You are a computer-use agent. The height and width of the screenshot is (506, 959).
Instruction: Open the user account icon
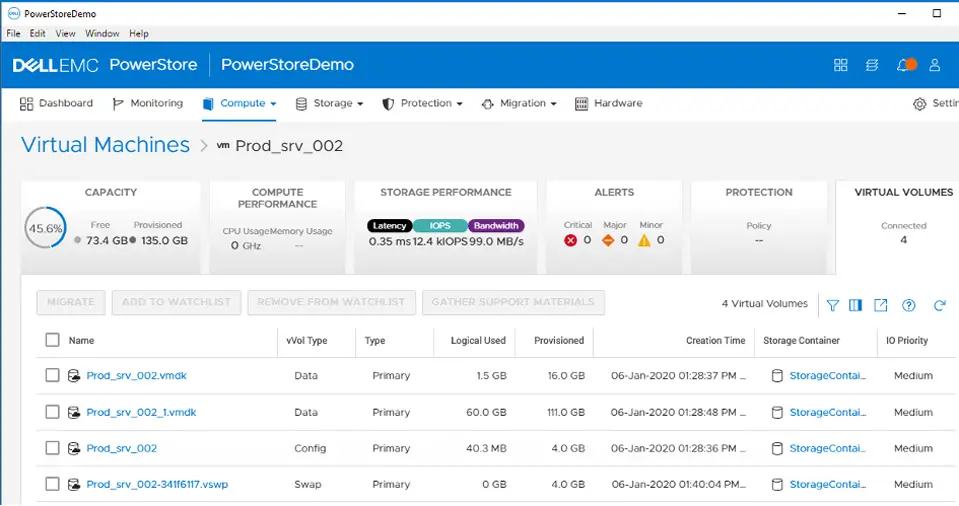(x=935, y=65)
